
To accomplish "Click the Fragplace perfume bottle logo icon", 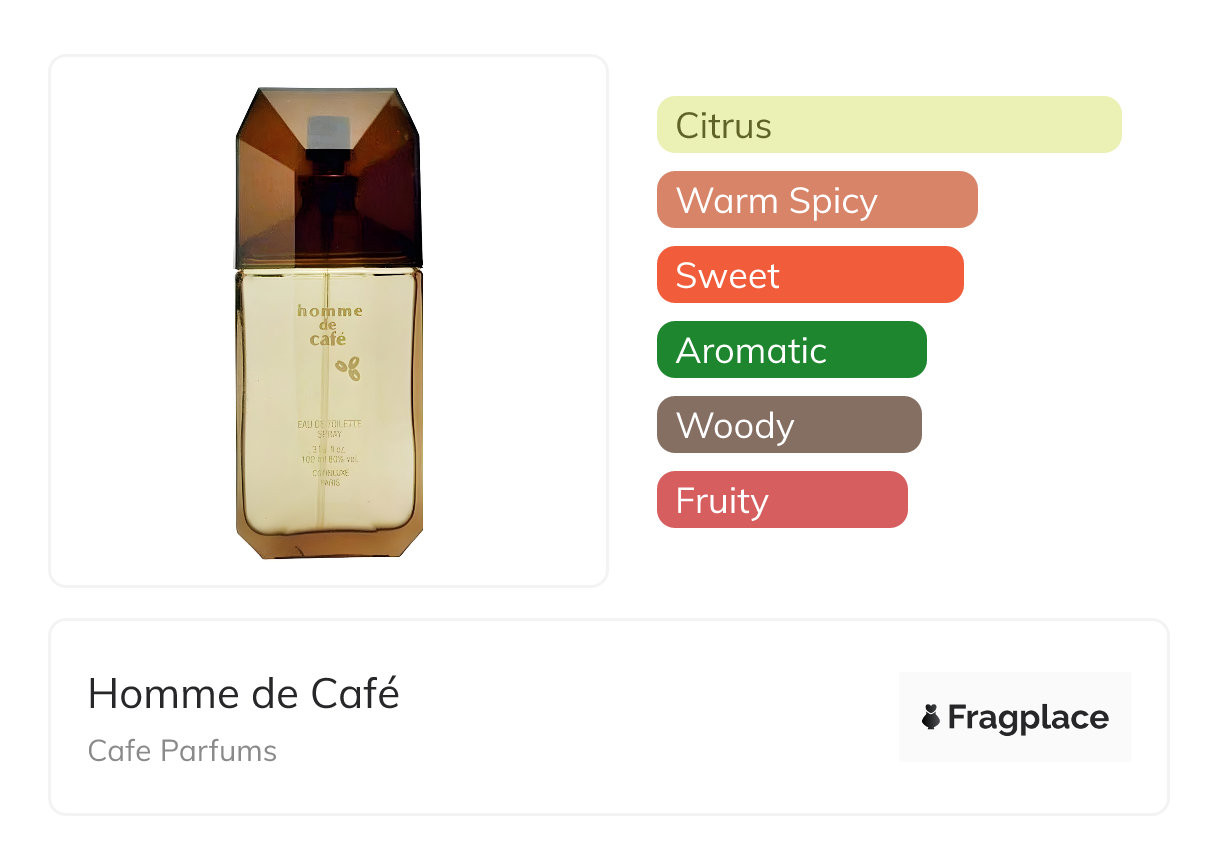I will (931, 717).
